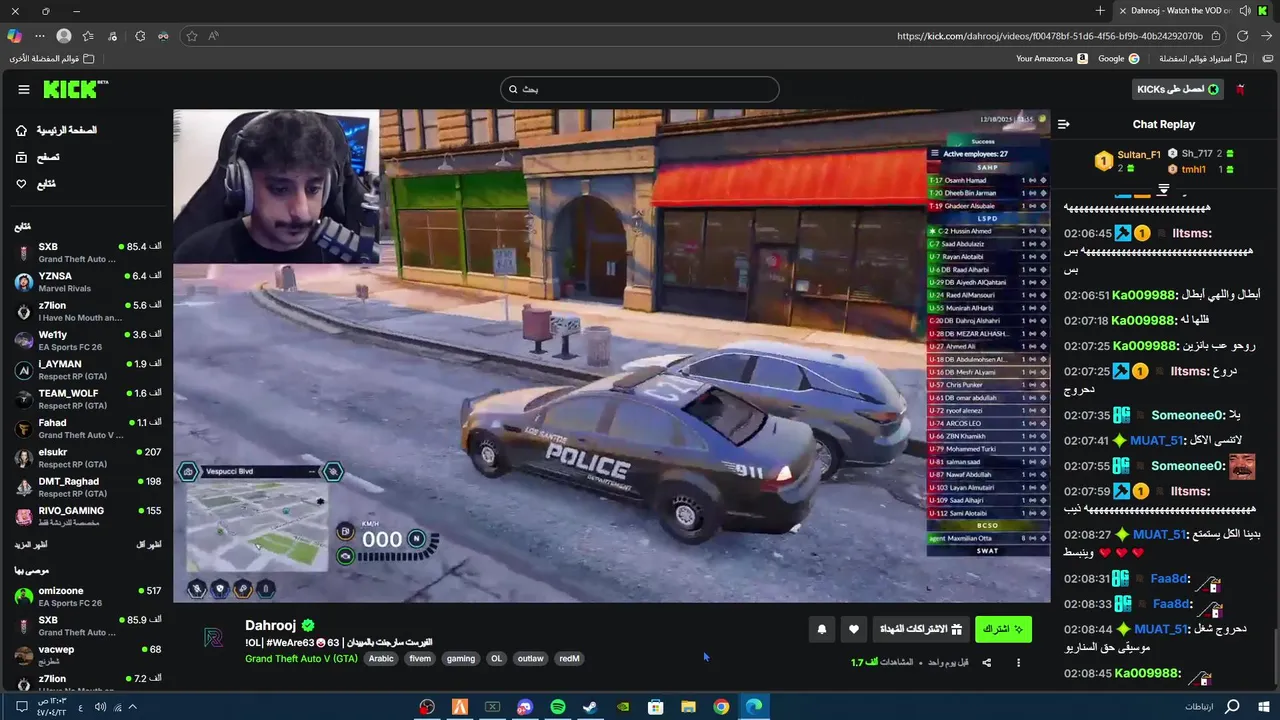The image size is (1280, 720).
Task: Click the green اشتراك subscribe button
Action: coord(1003,629)
